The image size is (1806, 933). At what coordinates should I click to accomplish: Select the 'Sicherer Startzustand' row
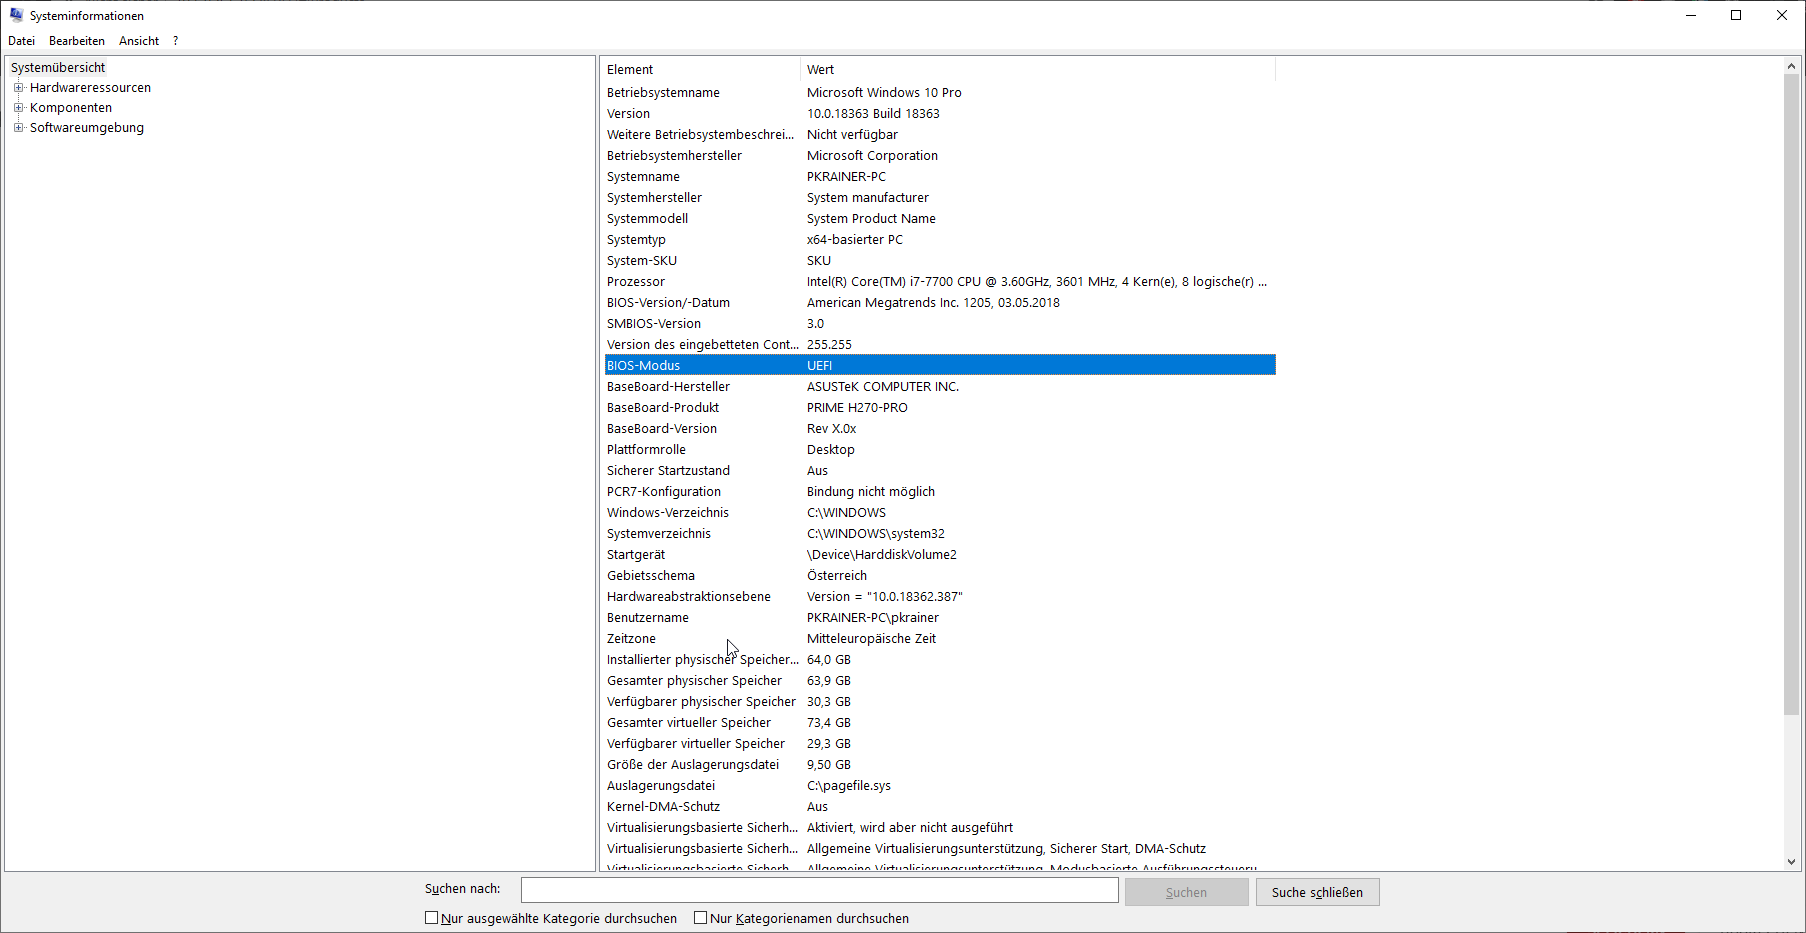[940, 471]
